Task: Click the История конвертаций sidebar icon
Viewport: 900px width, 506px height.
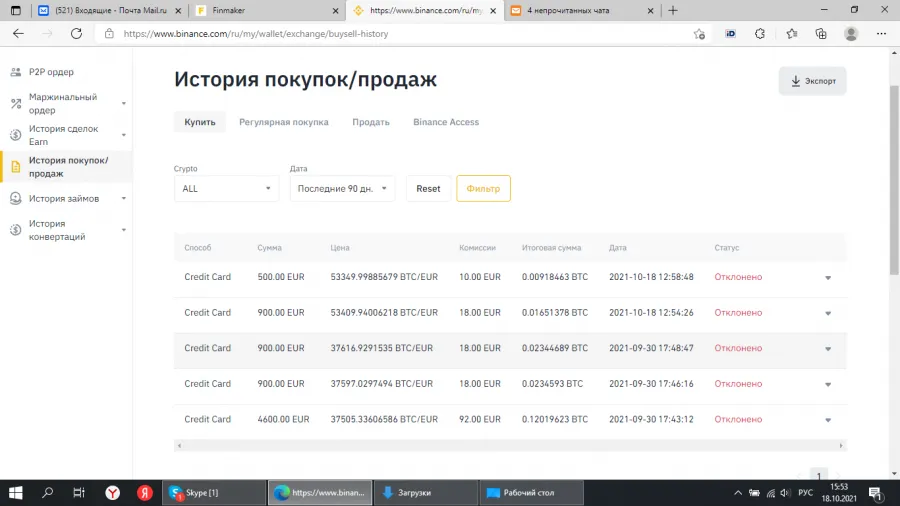Action: [x=15, y=230]
